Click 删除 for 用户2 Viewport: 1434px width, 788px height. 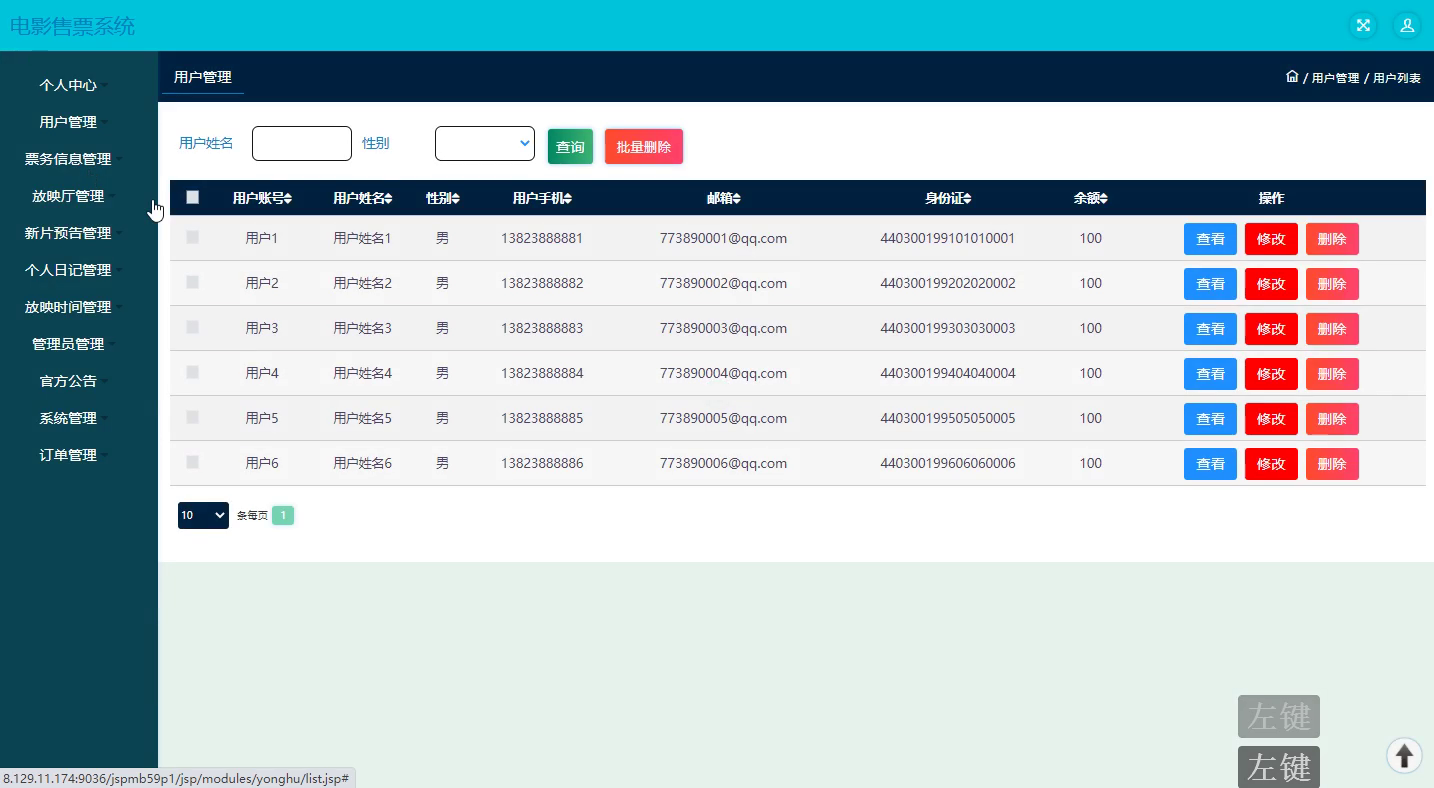pyautogui.click(x=1332, y=284)
